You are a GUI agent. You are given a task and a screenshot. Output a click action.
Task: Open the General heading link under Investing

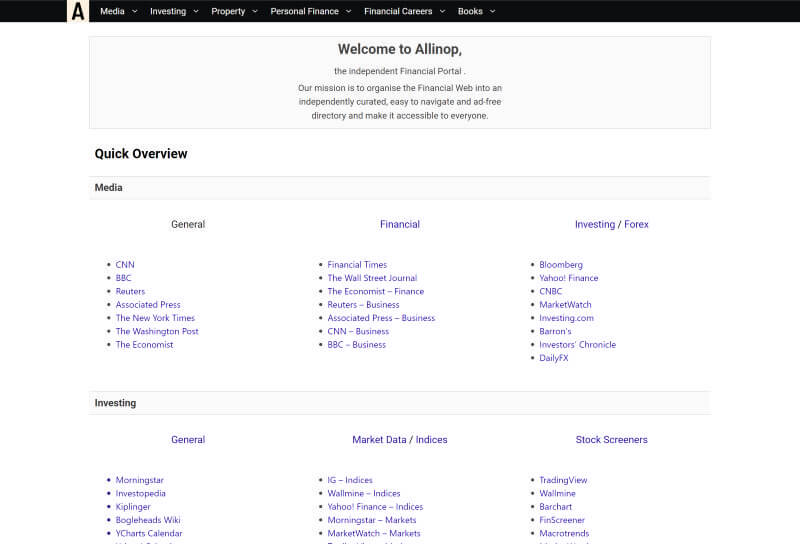point(188,439)
